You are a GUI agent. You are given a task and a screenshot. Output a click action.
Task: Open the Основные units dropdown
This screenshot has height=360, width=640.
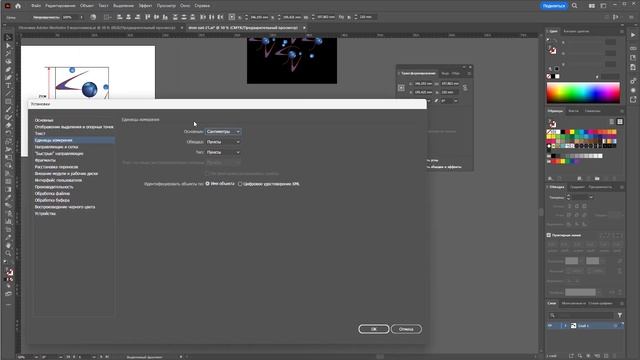pyautogui.click(x=223, y=131)
